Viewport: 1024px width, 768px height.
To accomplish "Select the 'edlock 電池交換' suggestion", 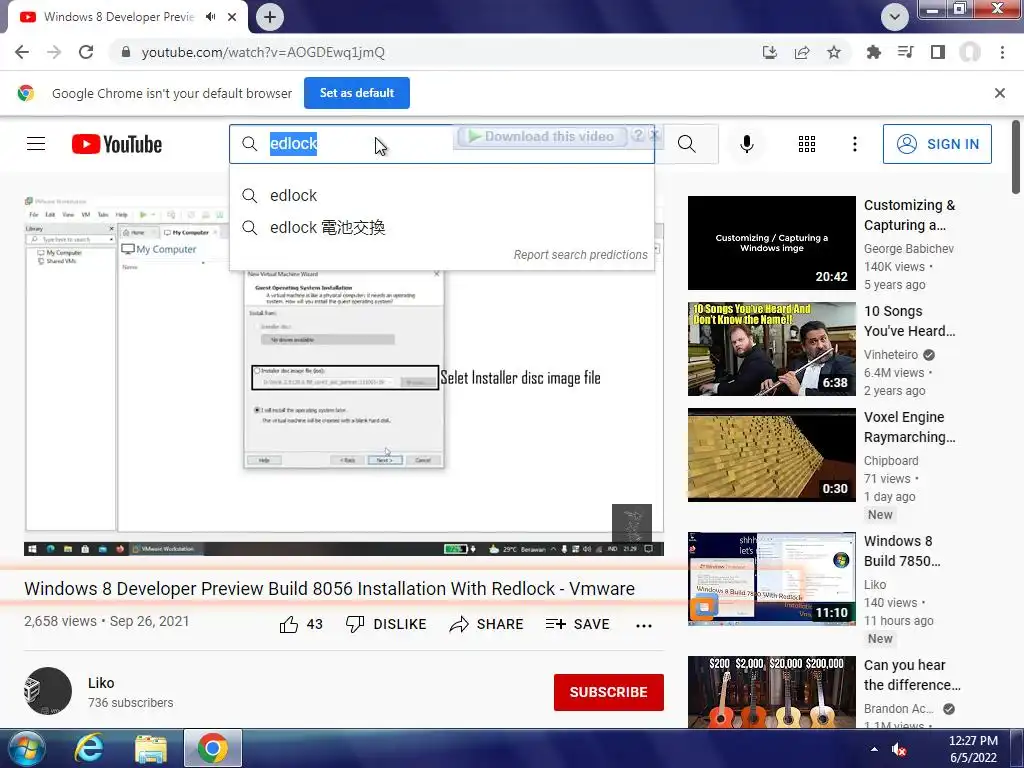I will (x=441, y=227).
